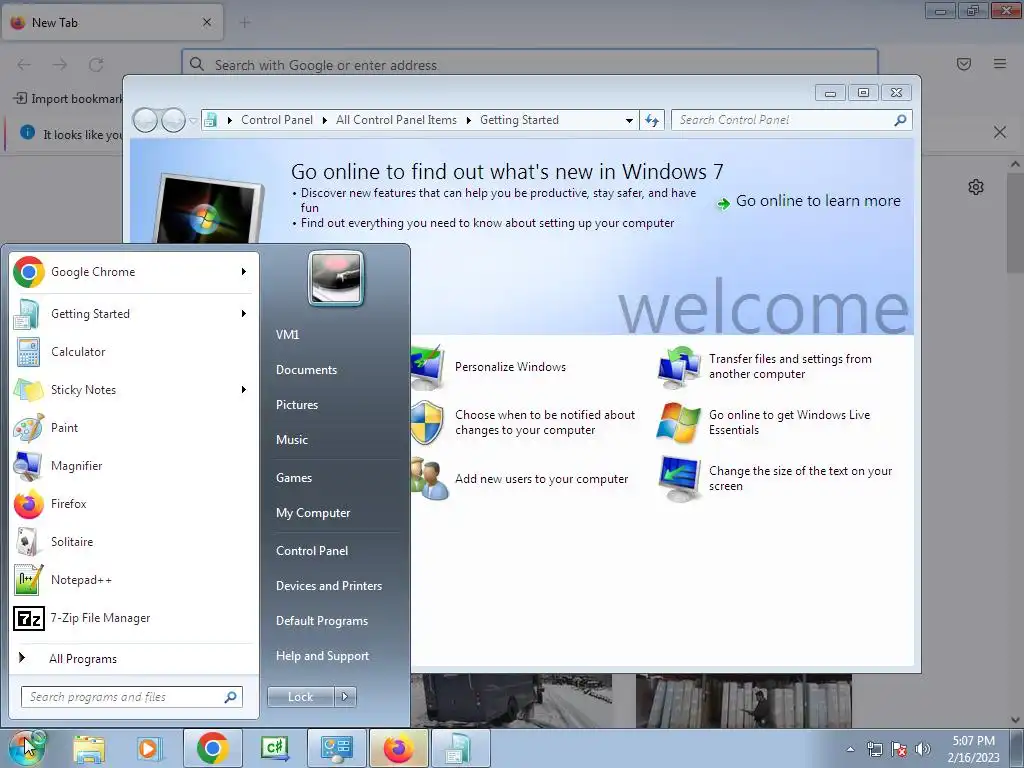Image resolution: width=1024 pixels, height=768 pixels.
Task: Expand Sticky Notes jump list arrow
Action: 244,389
